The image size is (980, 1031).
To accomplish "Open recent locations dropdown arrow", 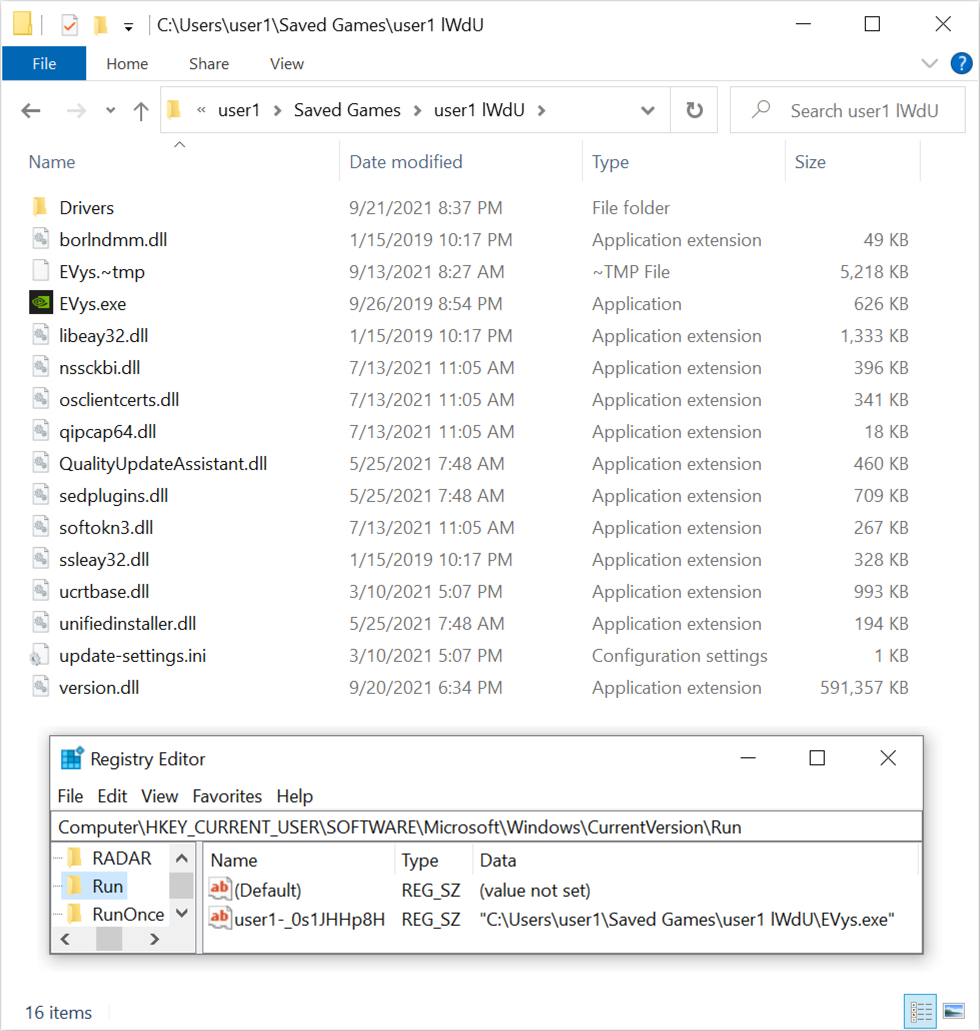I will [110, 110].
